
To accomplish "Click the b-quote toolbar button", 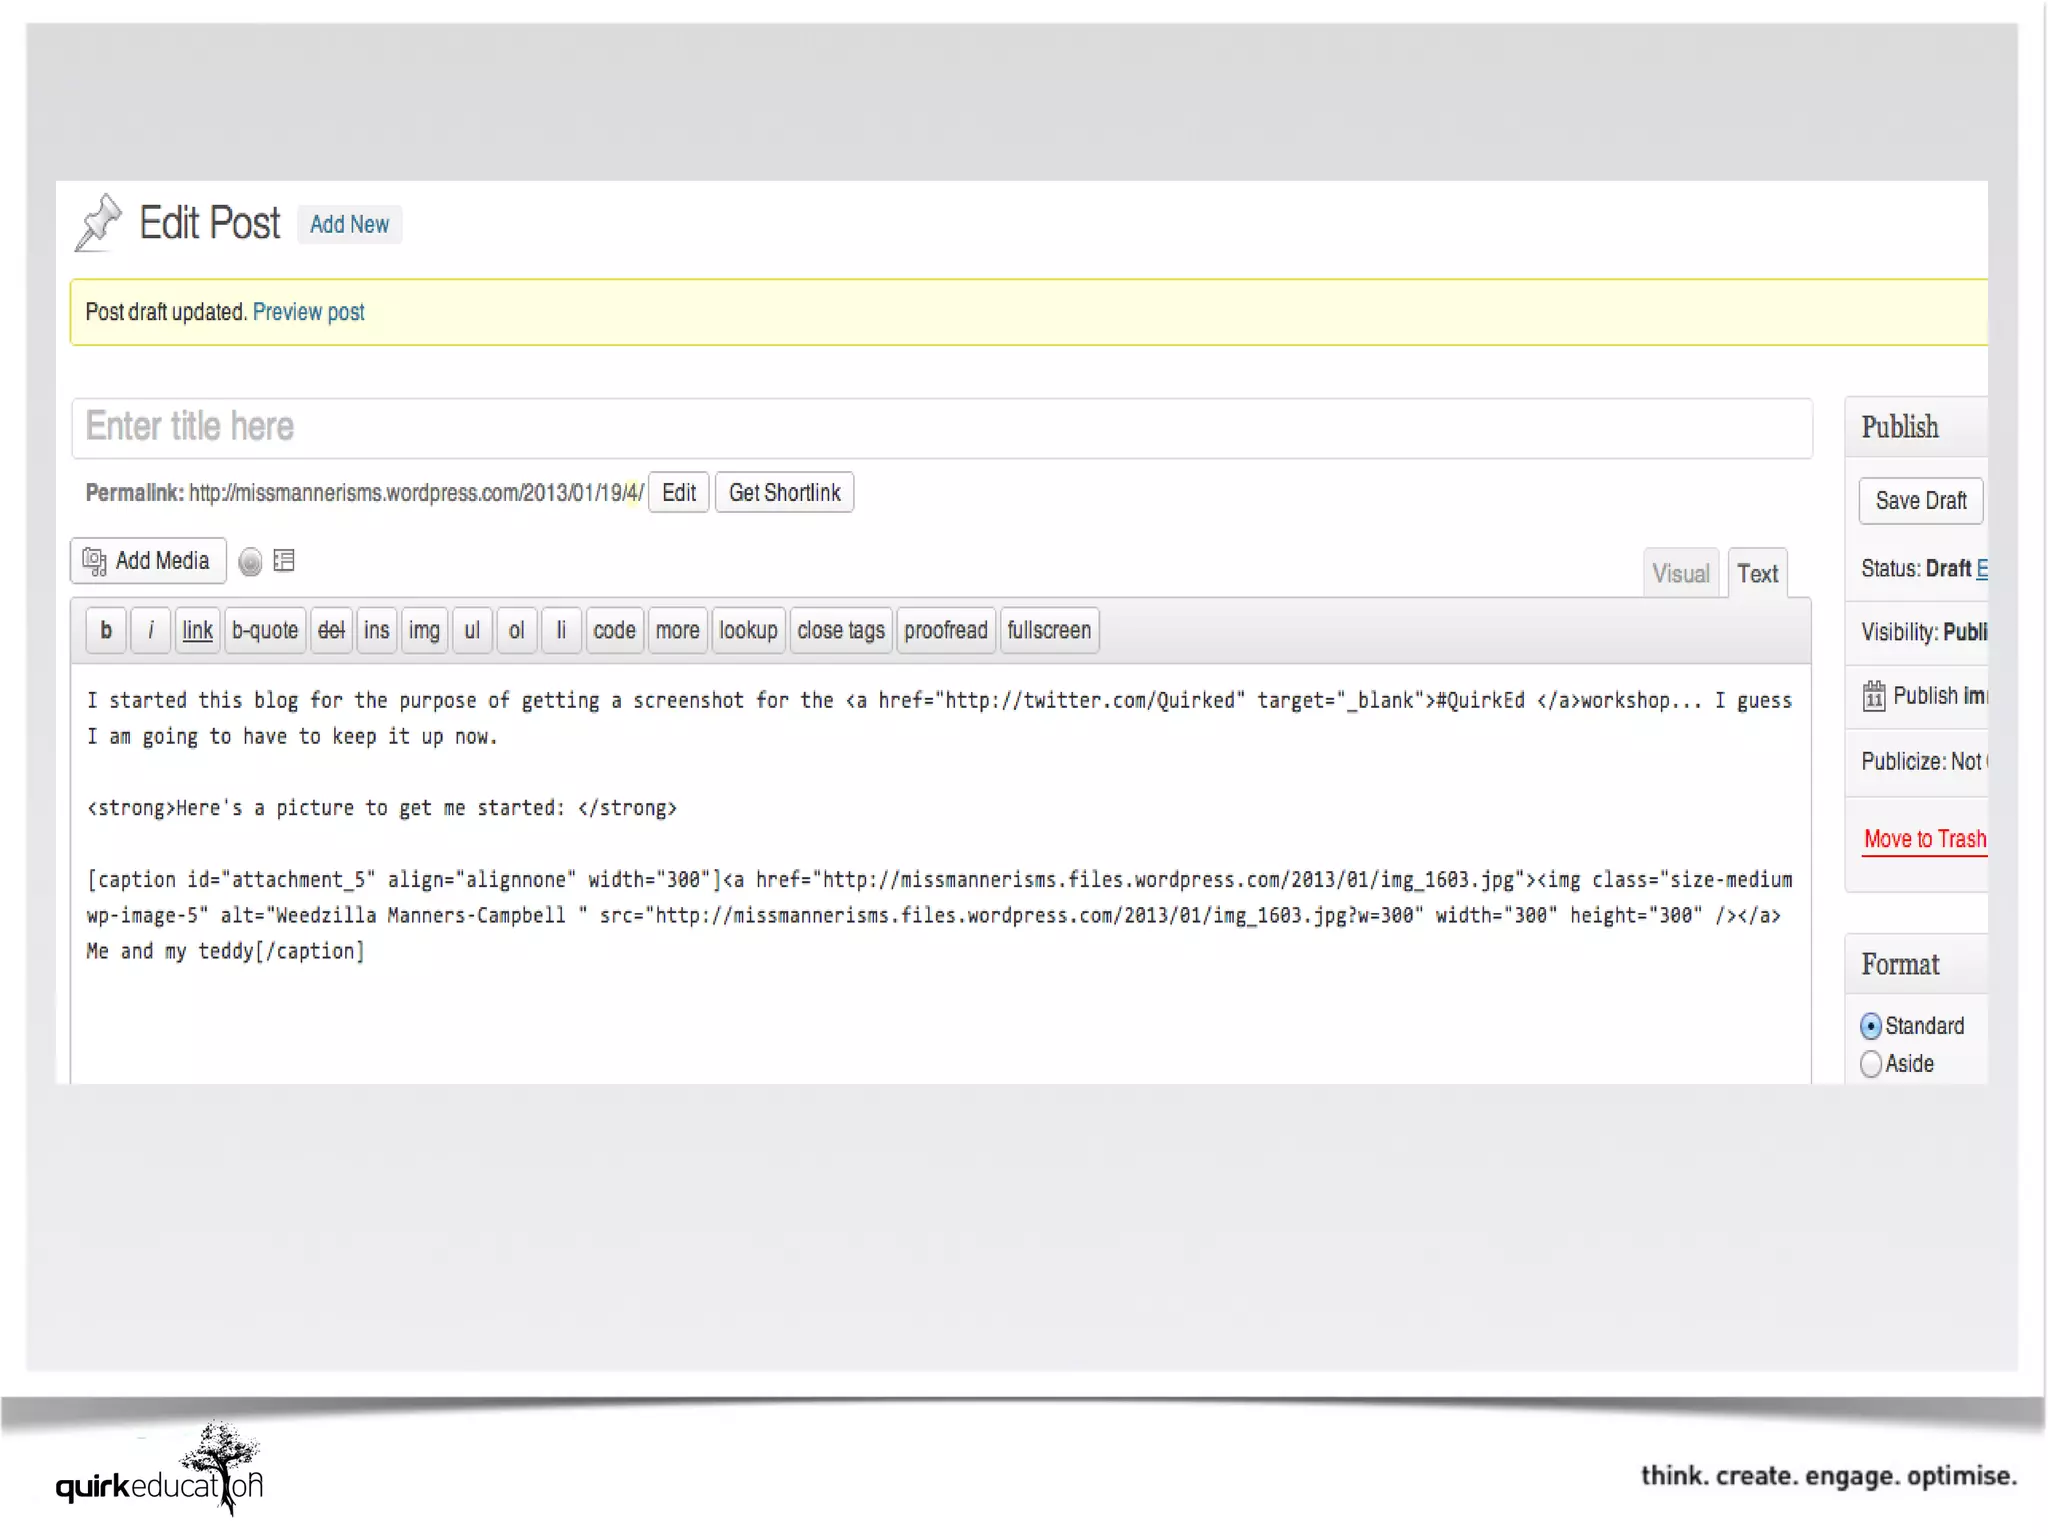I will pyautogui.click(x=265, y=631).
